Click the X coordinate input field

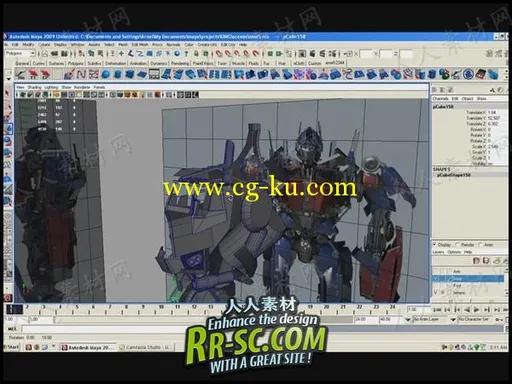click(366, 54)
